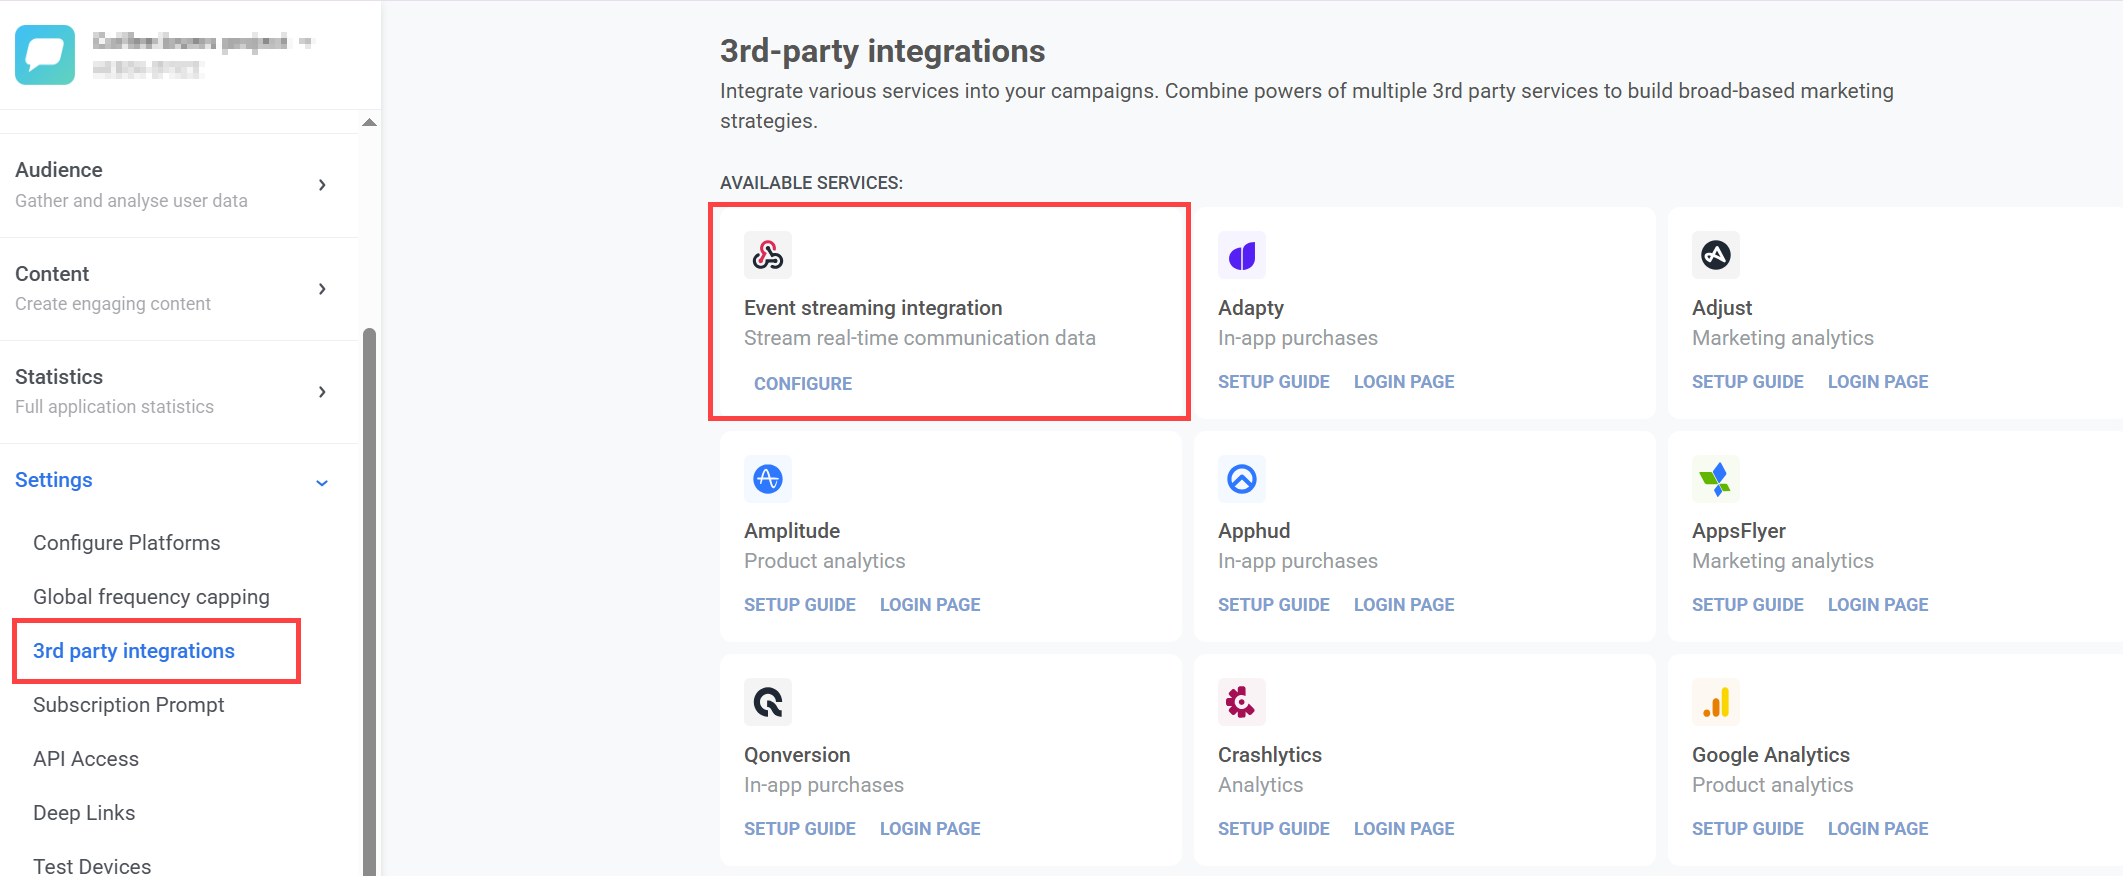Open Adapty SETUP GUIDE link
The height and width of the screenshot is (876, 2123).
tap(1274, 382)
